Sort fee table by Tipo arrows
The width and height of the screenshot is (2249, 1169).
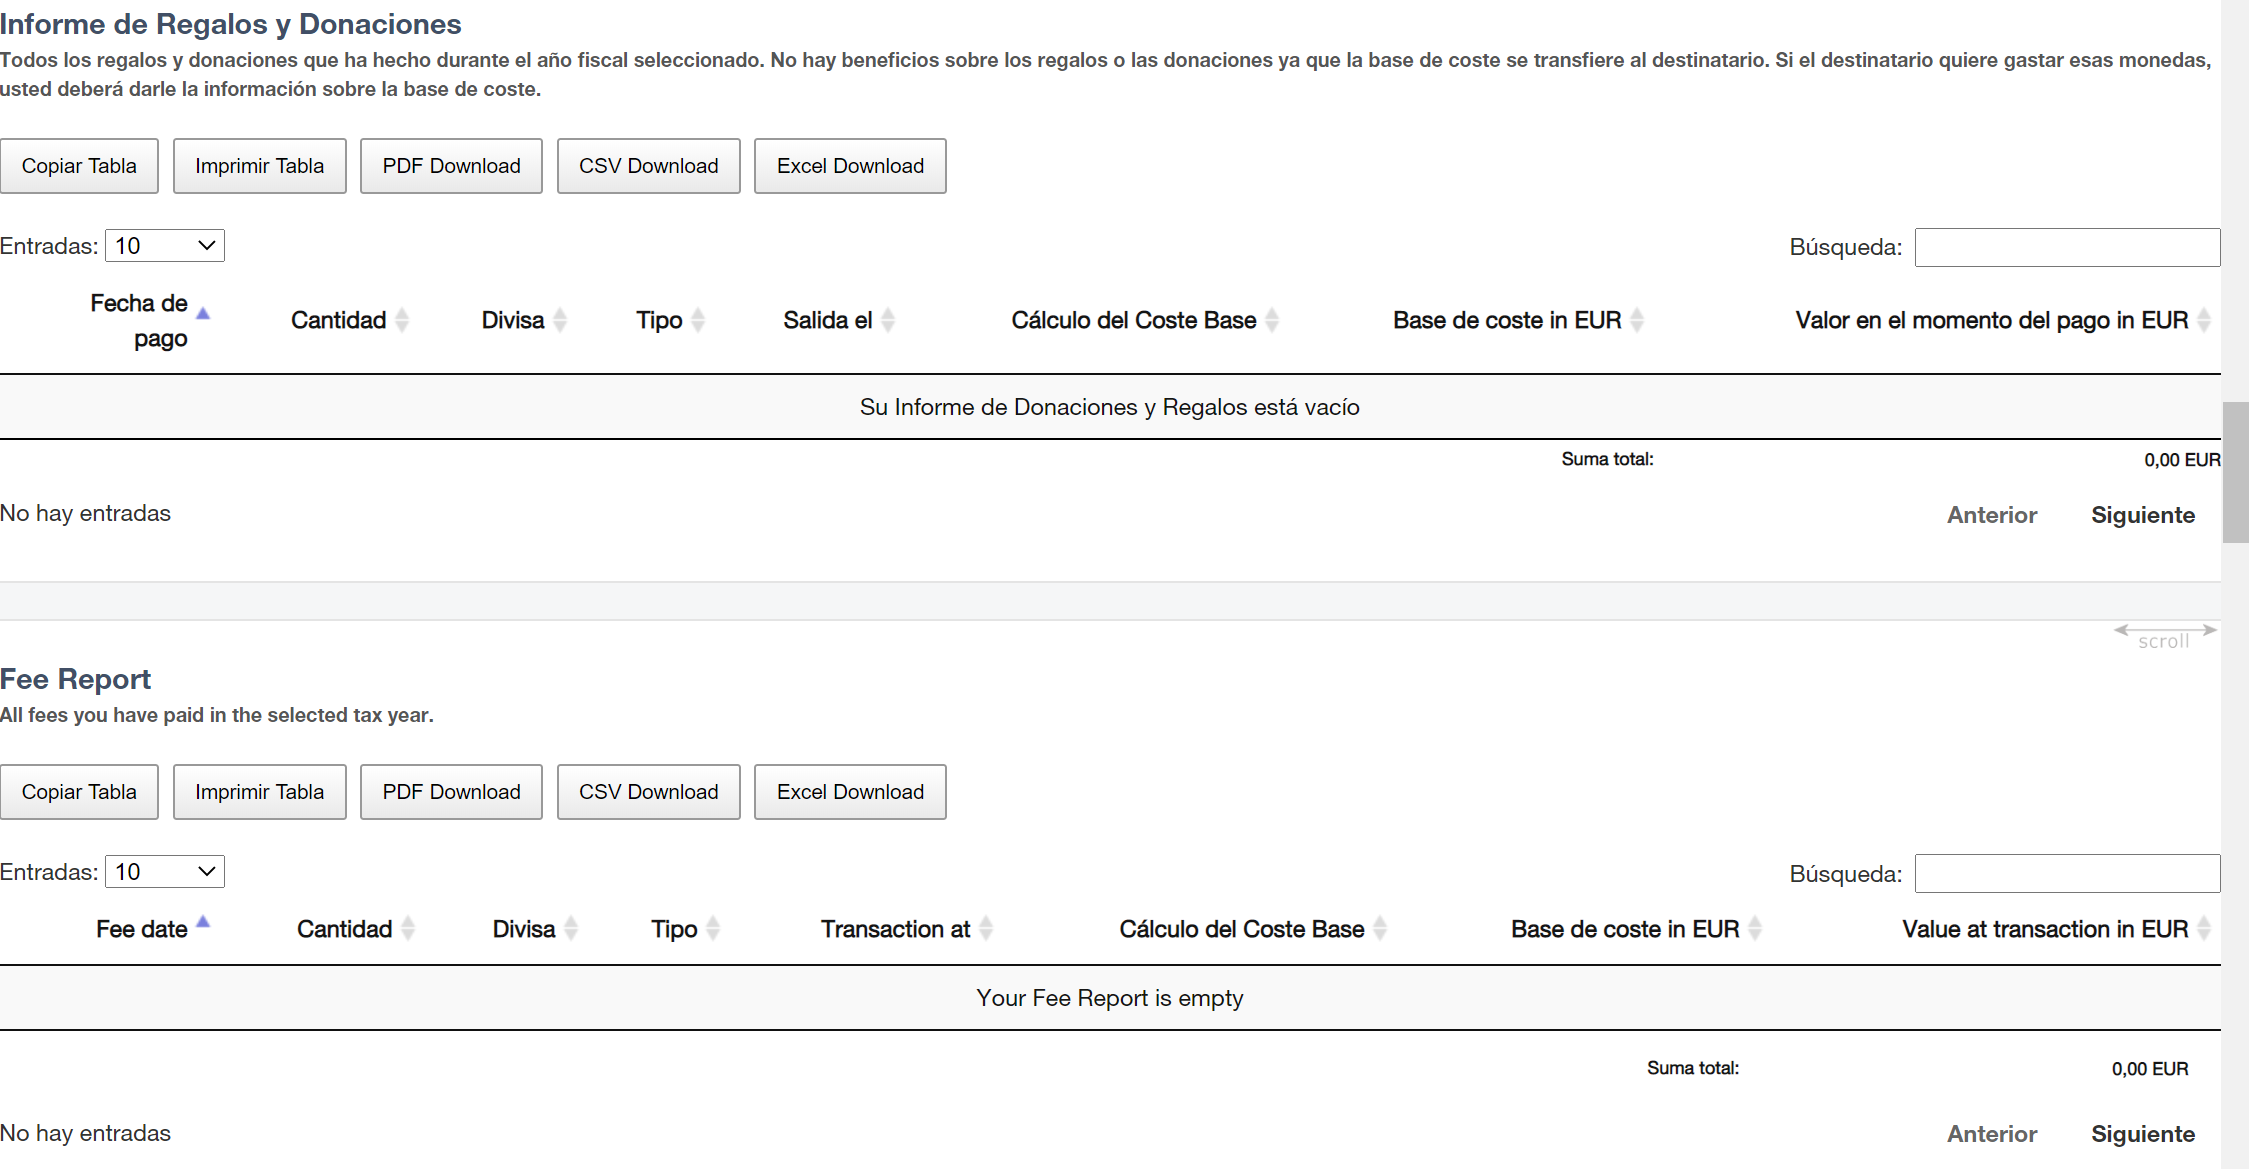click(x=713, y=929)
